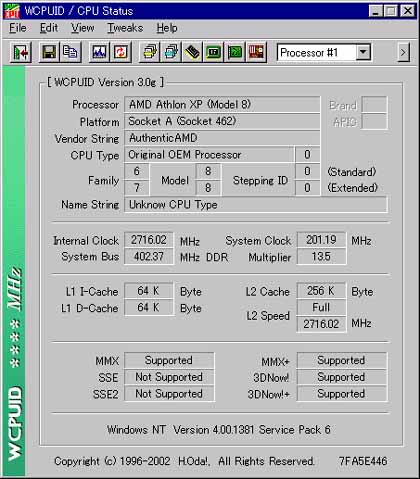The image size is (420, 479).
Task: Click the red refresh arrows icon
Action: (121, 52)
